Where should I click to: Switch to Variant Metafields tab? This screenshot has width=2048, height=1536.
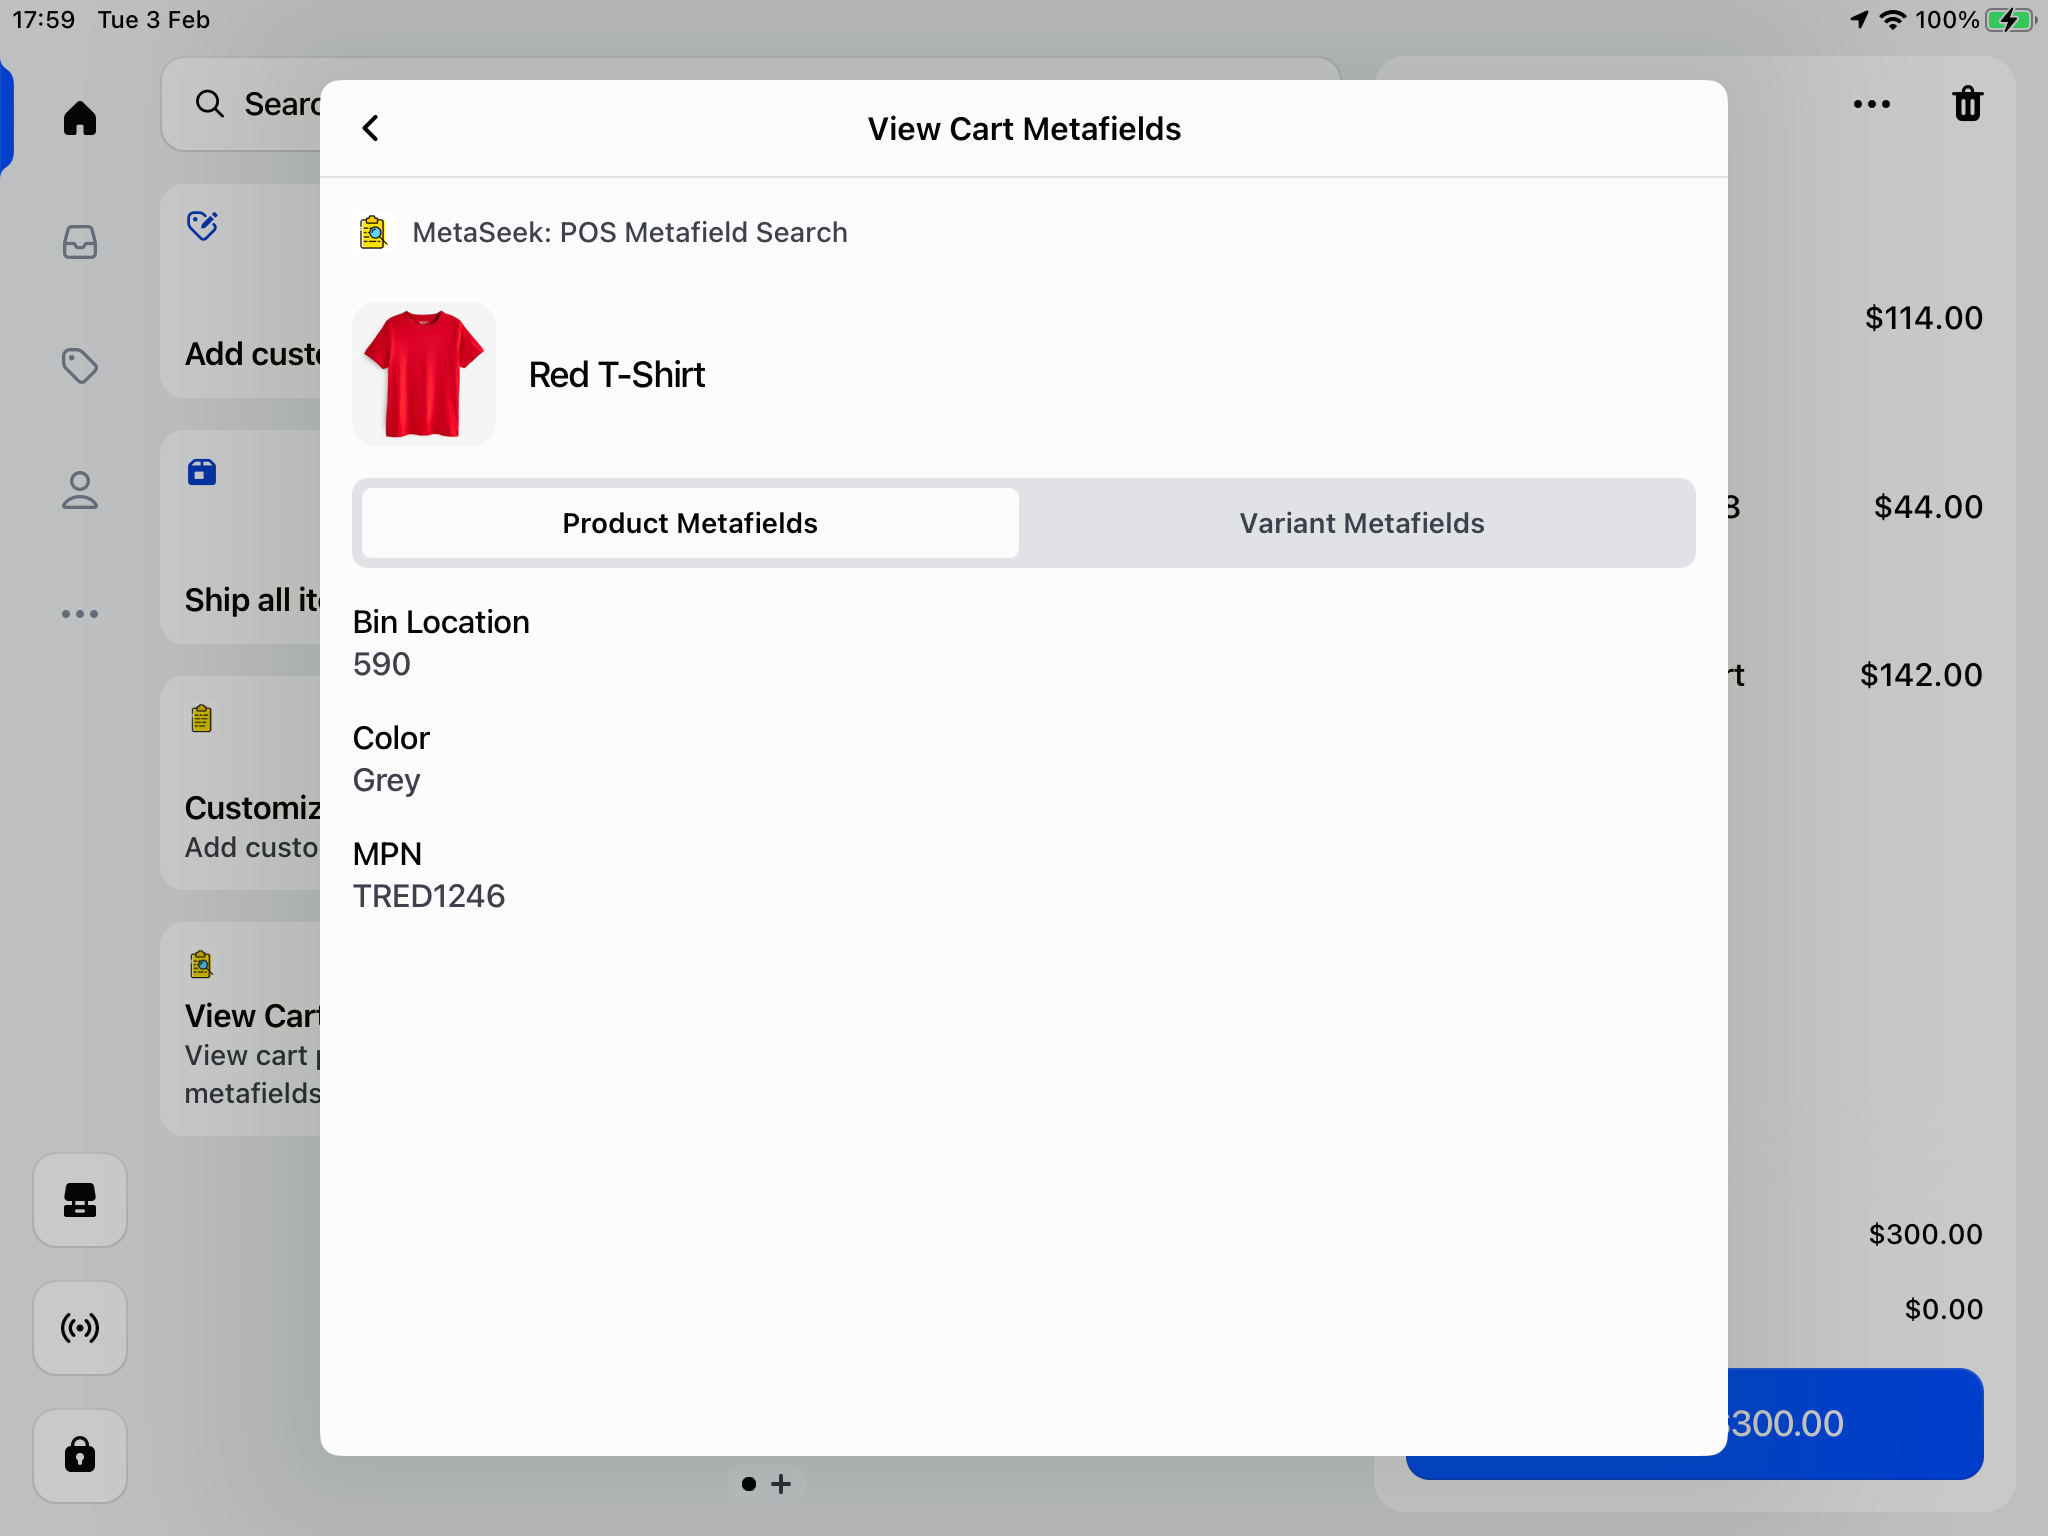[x=1361, y=523]
